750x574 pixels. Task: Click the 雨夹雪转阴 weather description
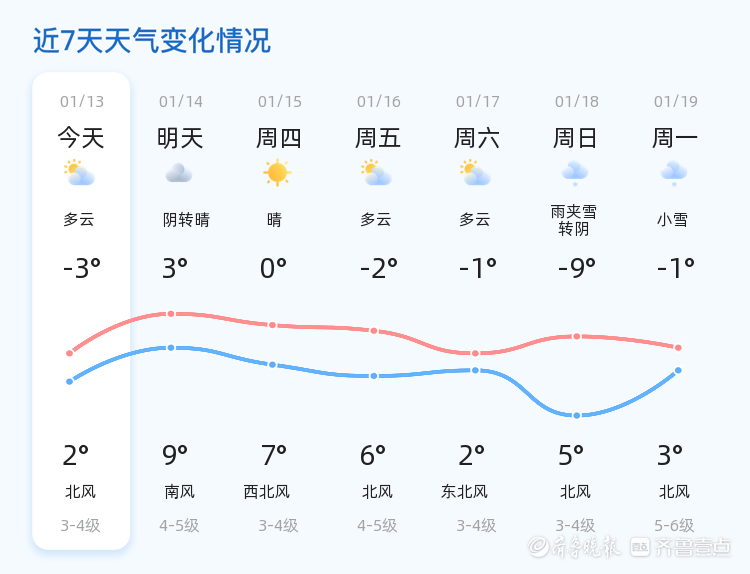click(x=575, y=220)
